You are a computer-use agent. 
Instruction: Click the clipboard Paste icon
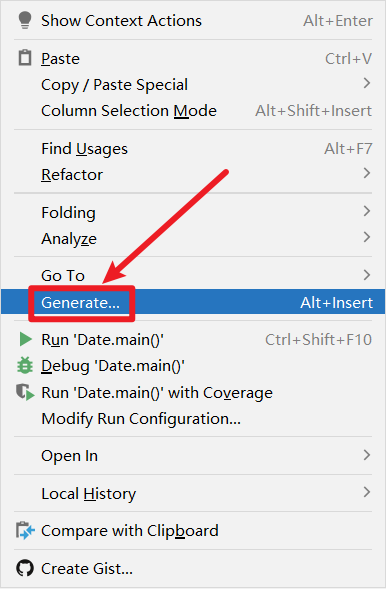tap(25, 58)
